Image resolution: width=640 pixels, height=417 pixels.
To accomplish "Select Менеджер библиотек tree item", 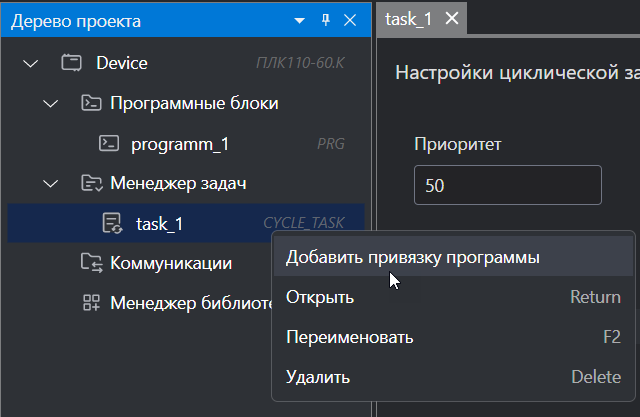I will pos(191,303).
